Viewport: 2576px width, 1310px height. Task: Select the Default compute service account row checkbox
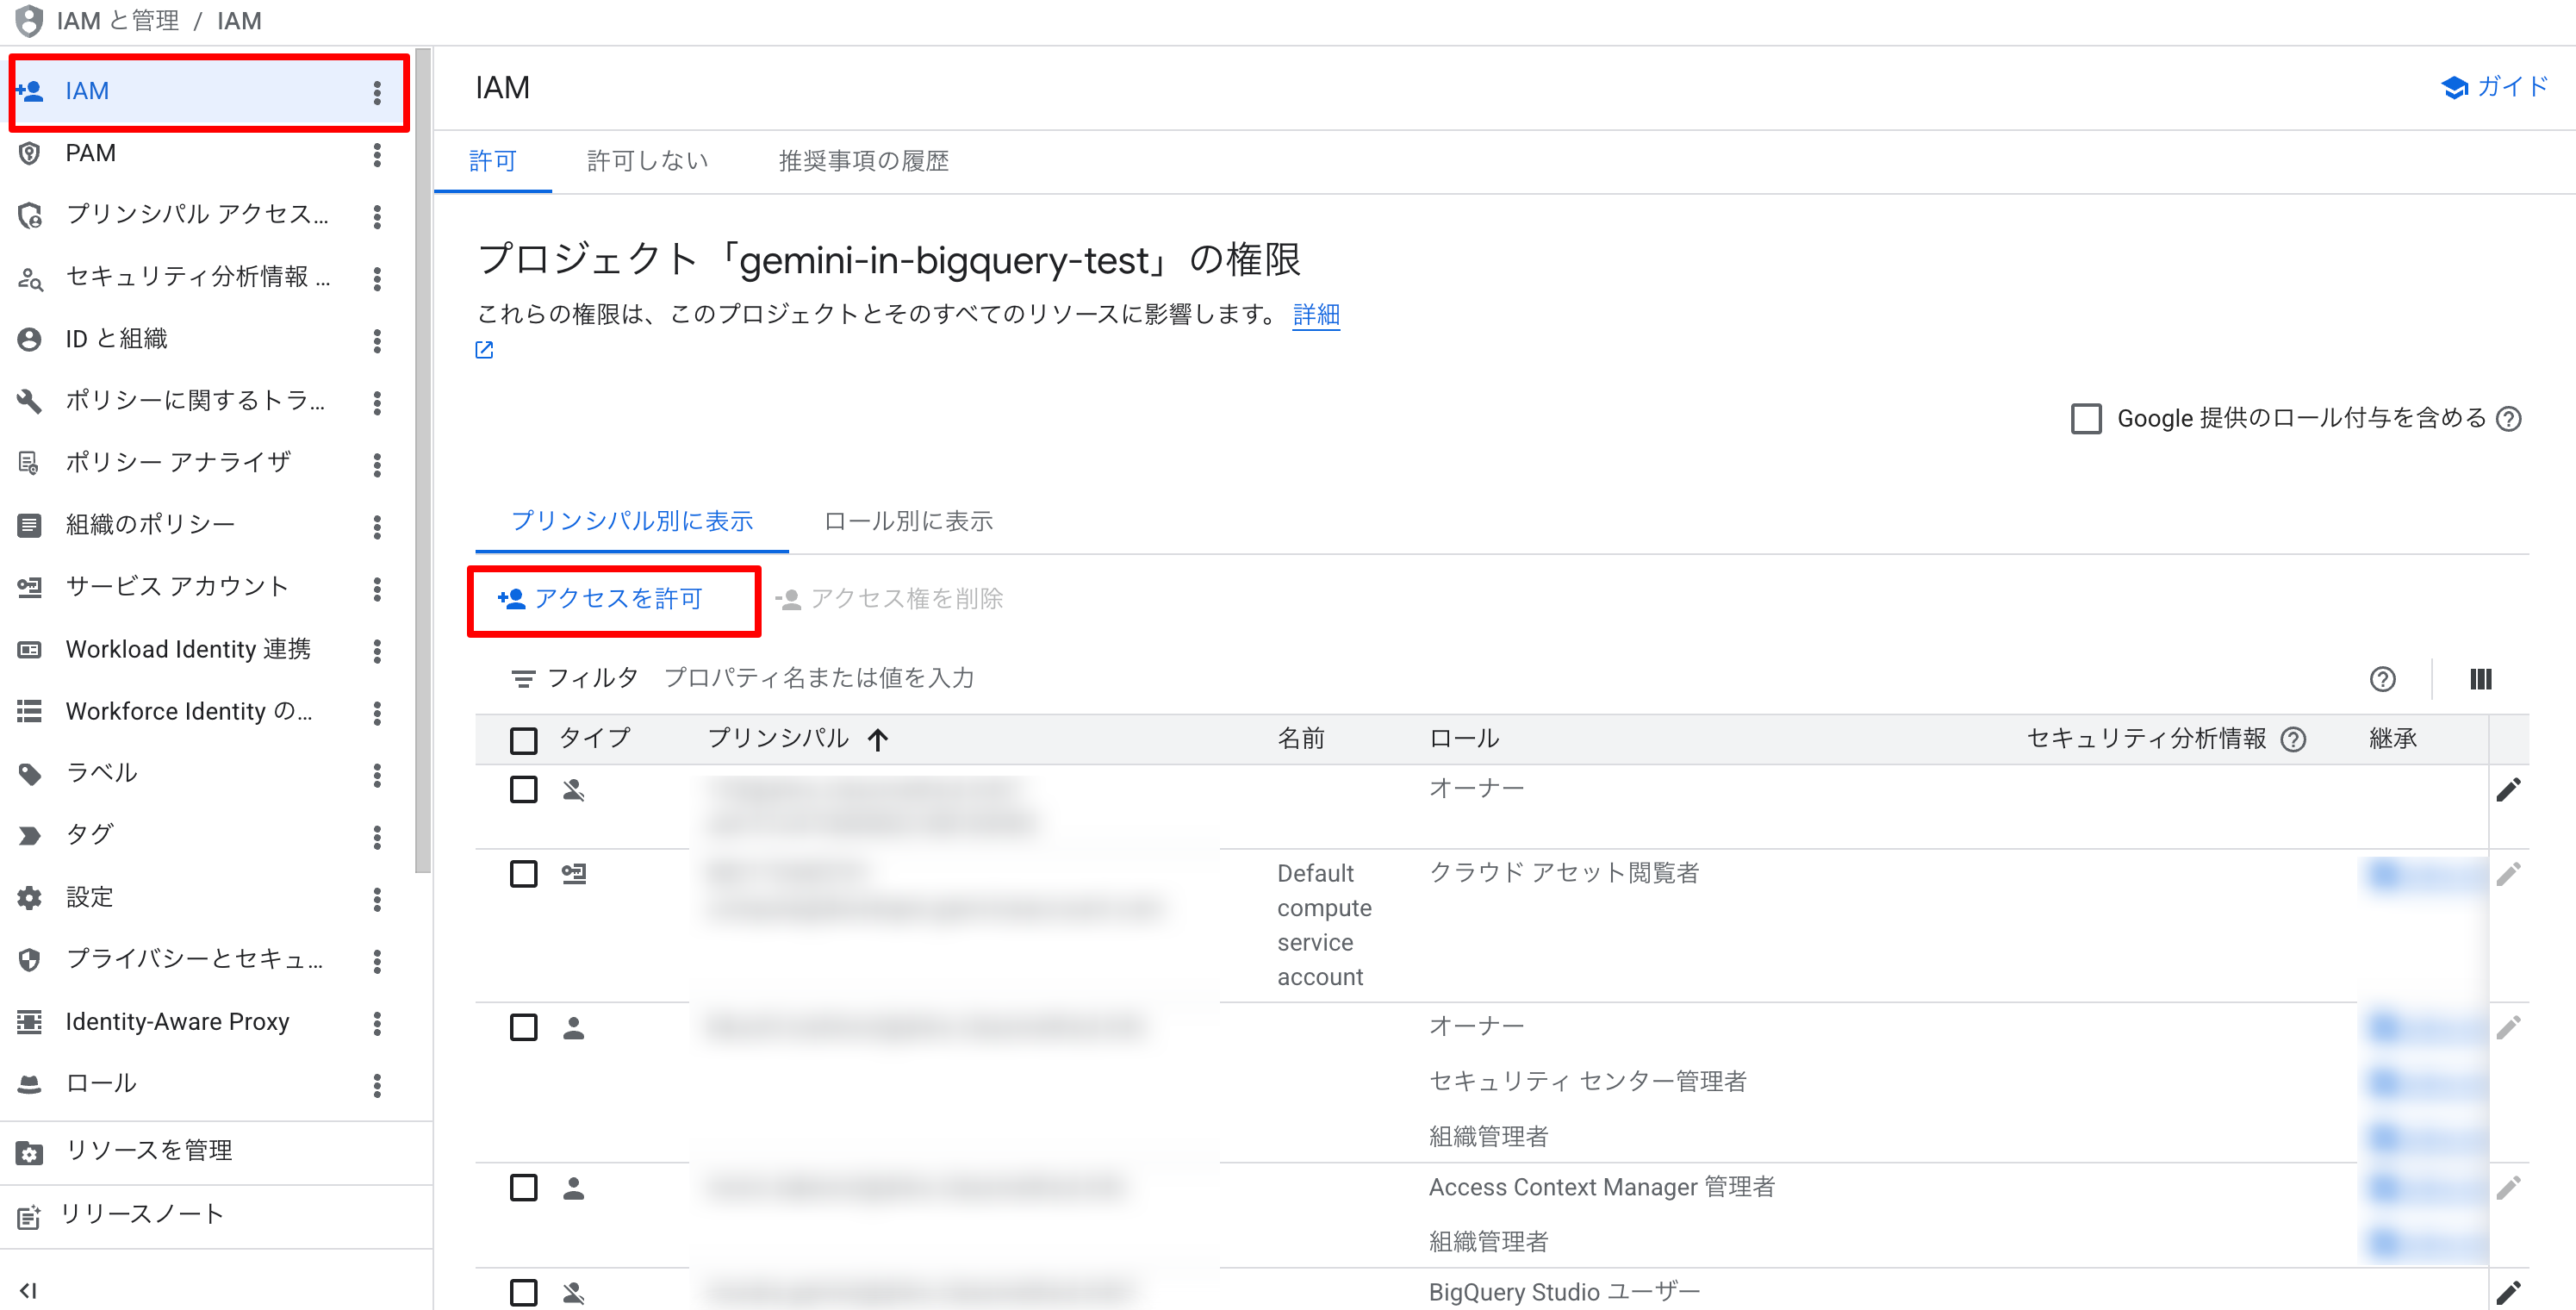point(523,873)
